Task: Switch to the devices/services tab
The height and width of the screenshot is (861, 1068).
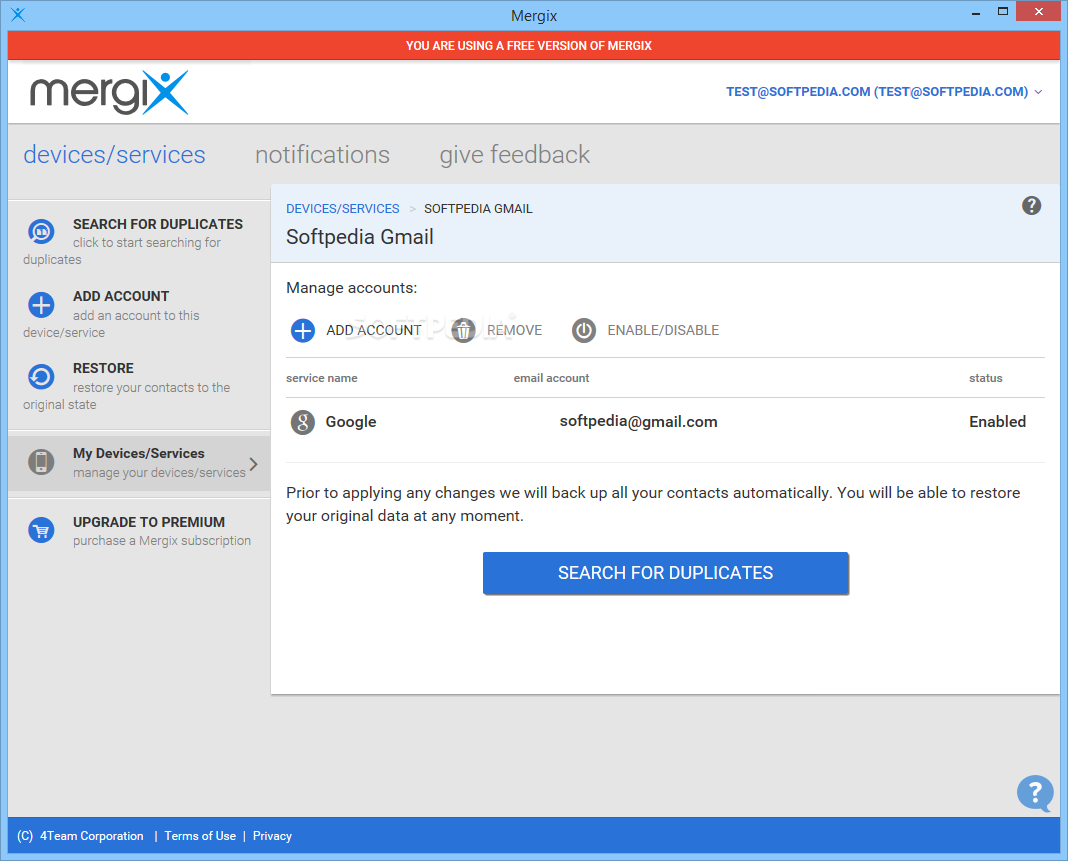Action: 114,155
